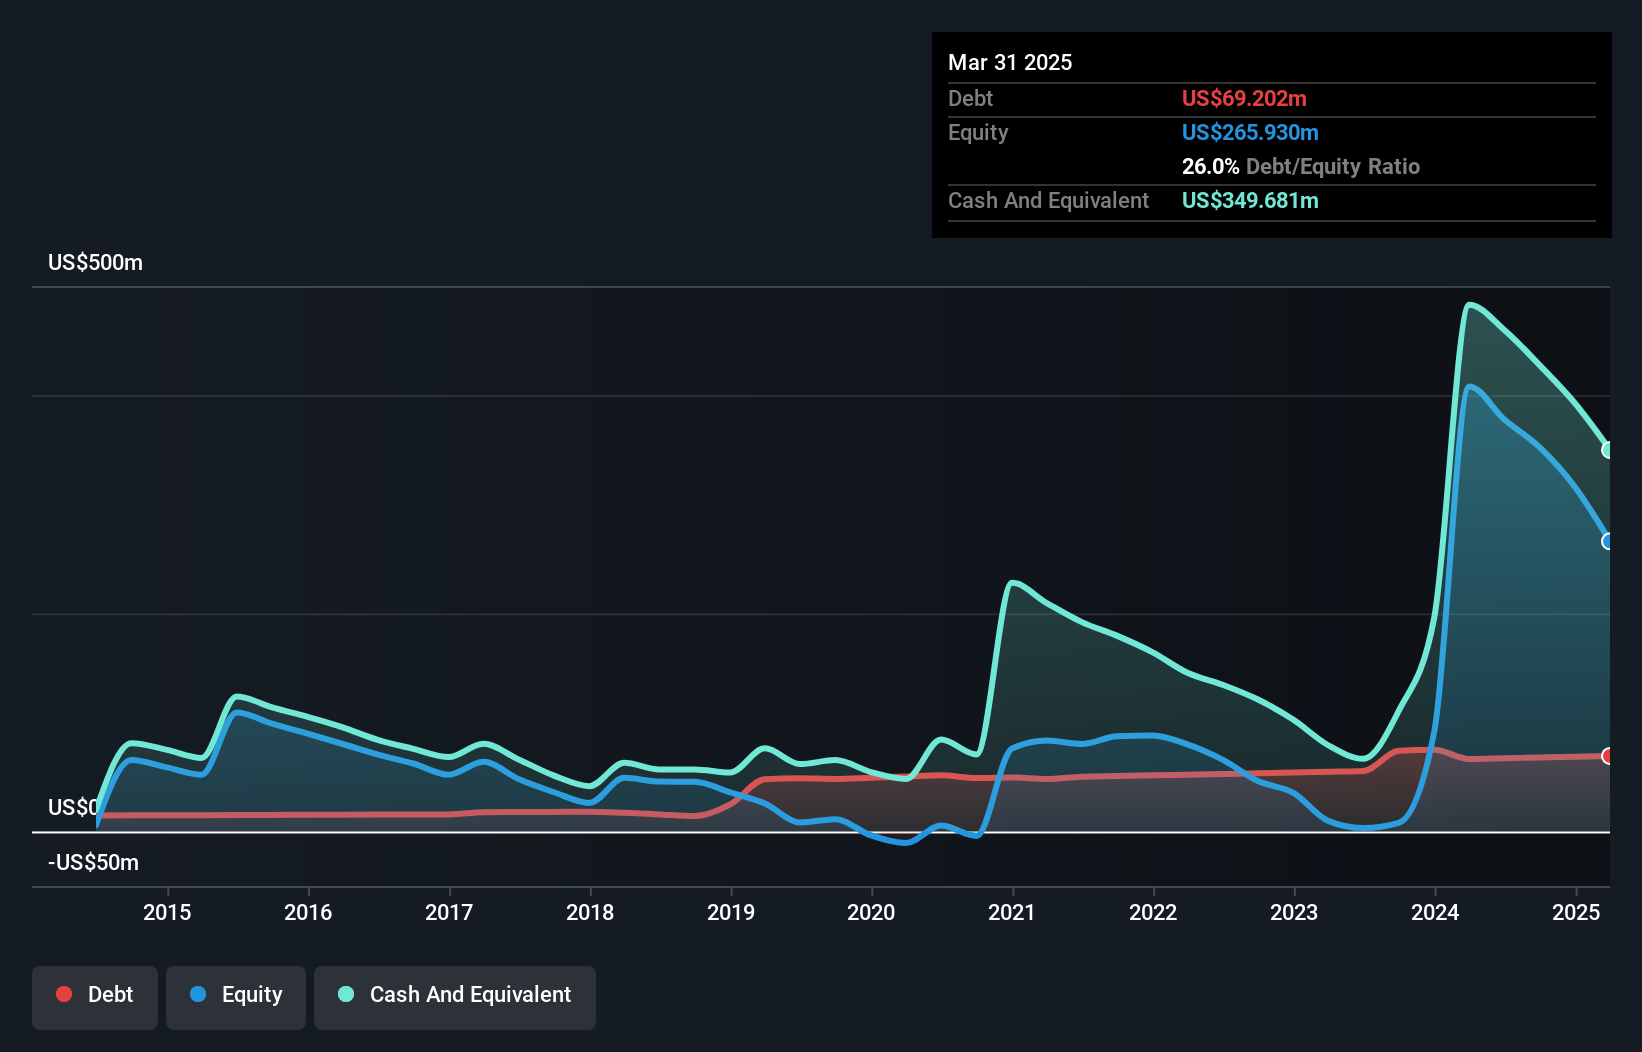Viewport: 1642px width, 1052px height.
Task: Toggle visibility of the Debt series
Action: pyautogui.click(x=95, y=995)
